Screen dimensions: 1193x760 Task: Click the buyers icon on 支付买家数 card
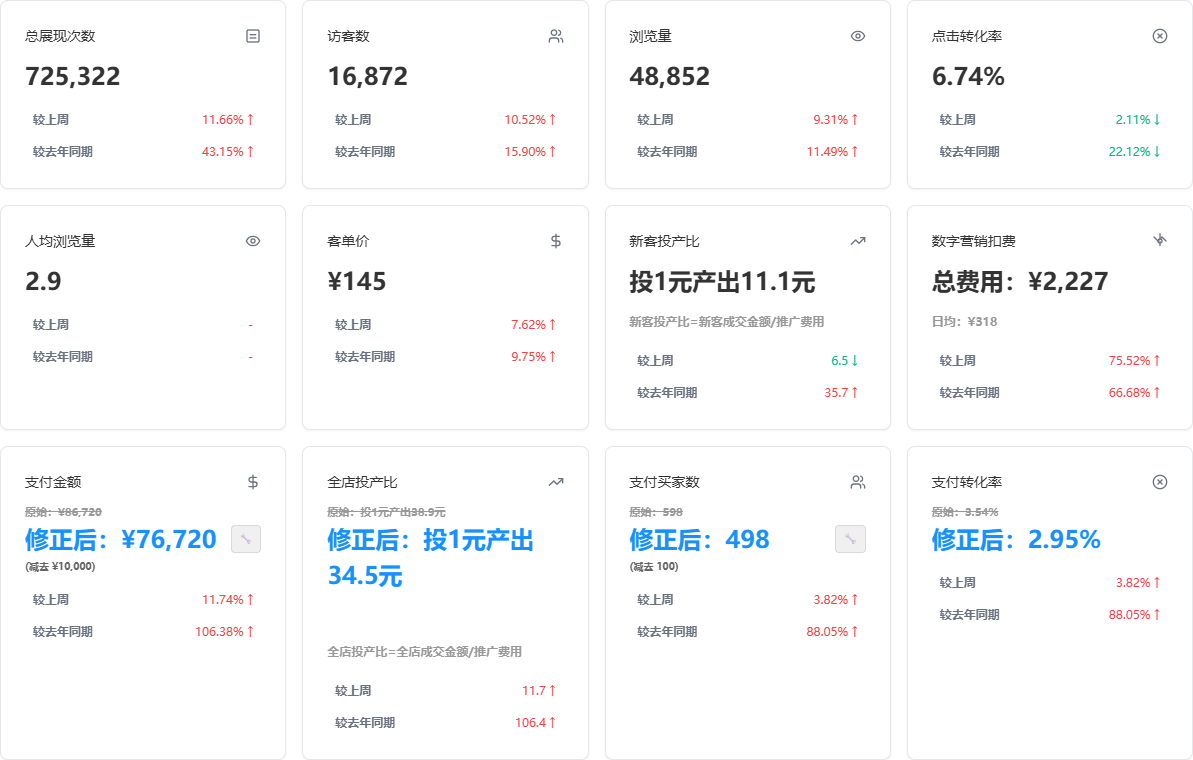[857, 481]
